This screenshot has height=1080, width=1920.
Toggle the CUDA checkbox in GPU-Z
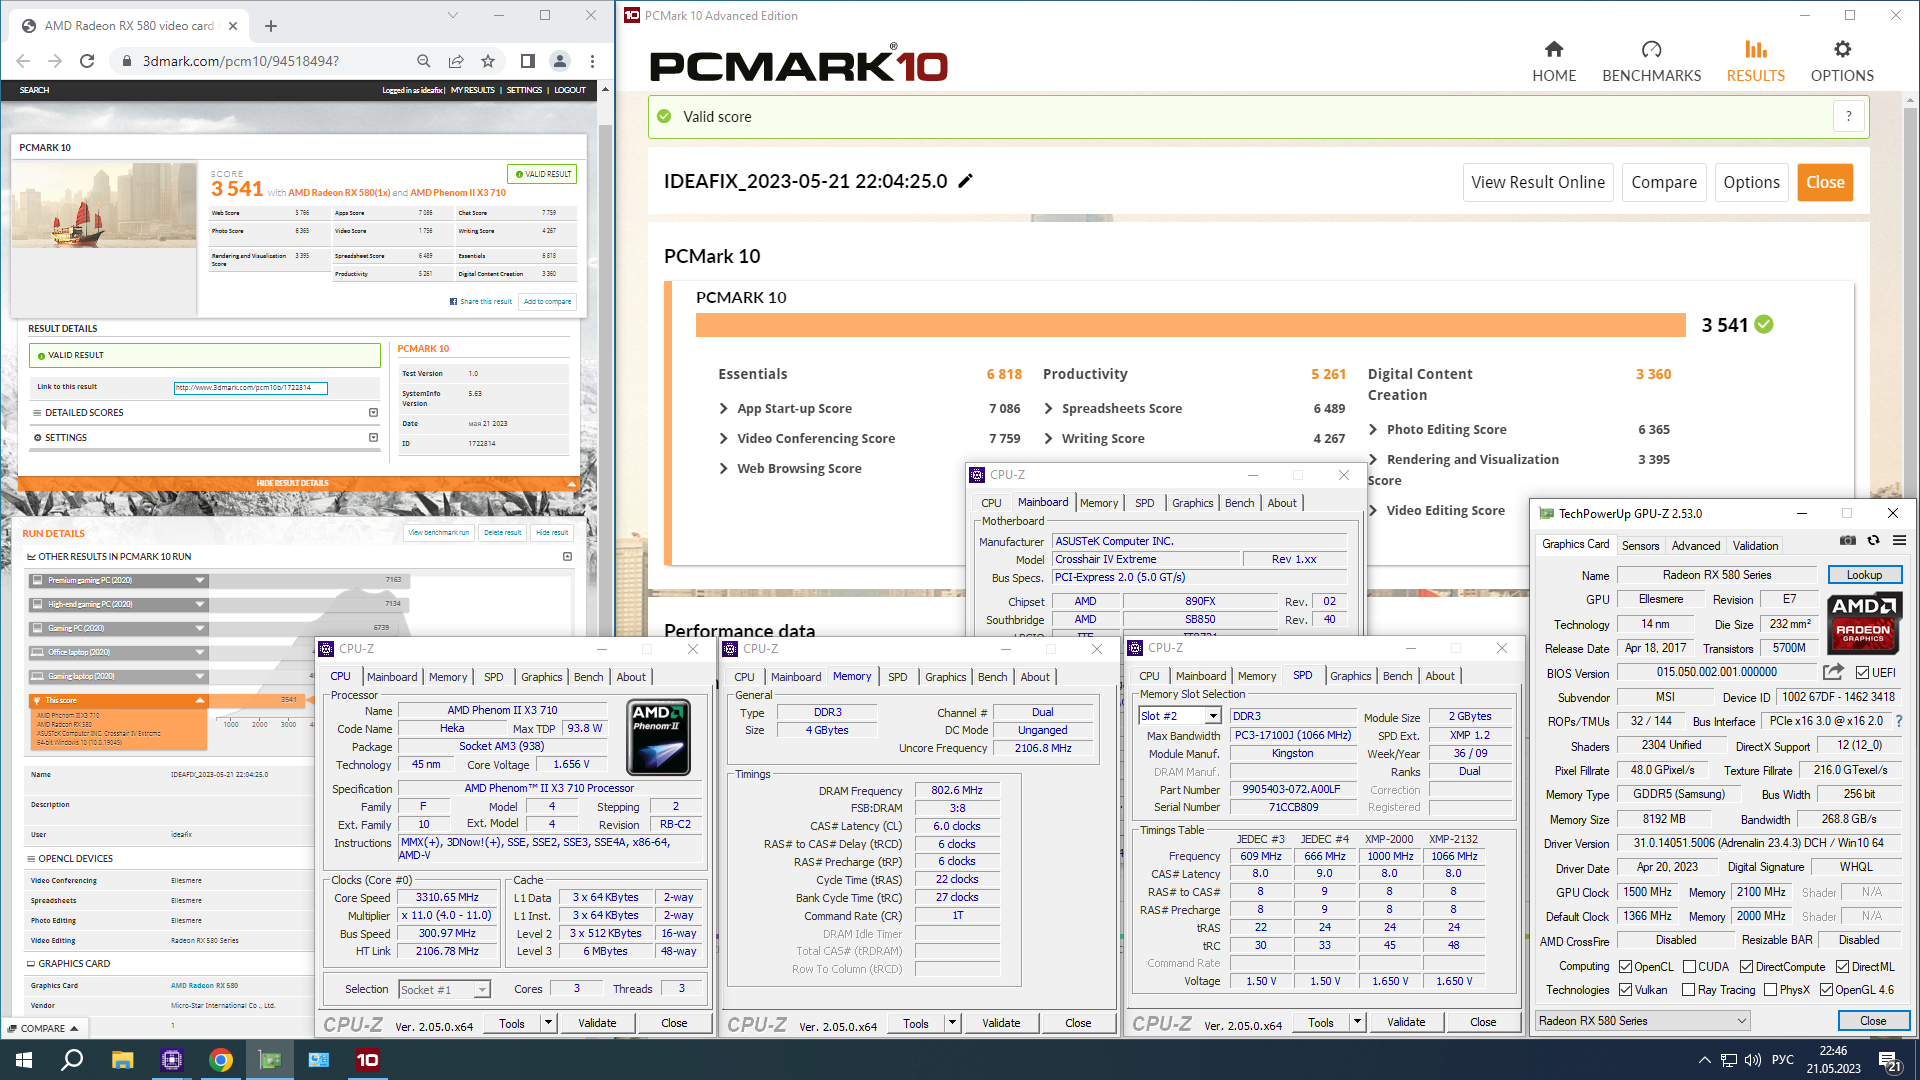click(x=1689, y=967)
